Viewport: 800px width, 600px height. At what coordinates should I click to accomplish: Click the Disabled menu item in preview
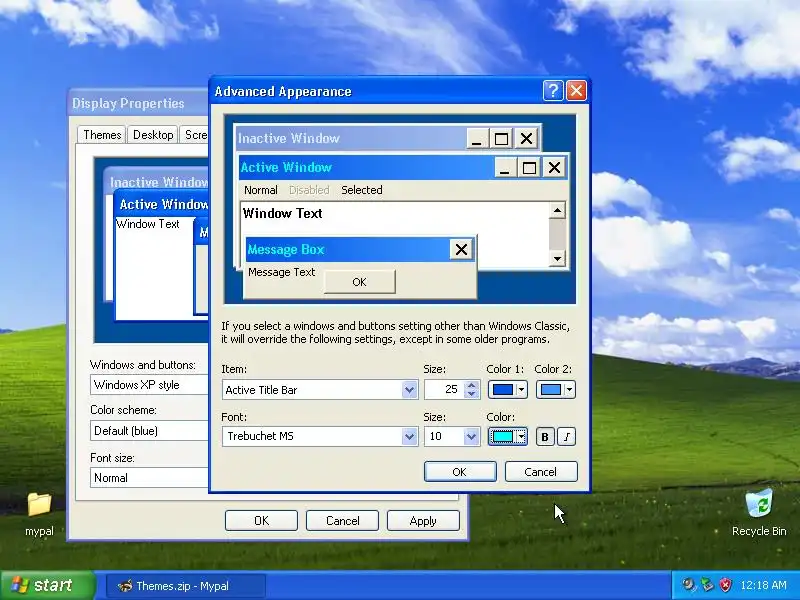pyautogui.click(x=309, y=190)
